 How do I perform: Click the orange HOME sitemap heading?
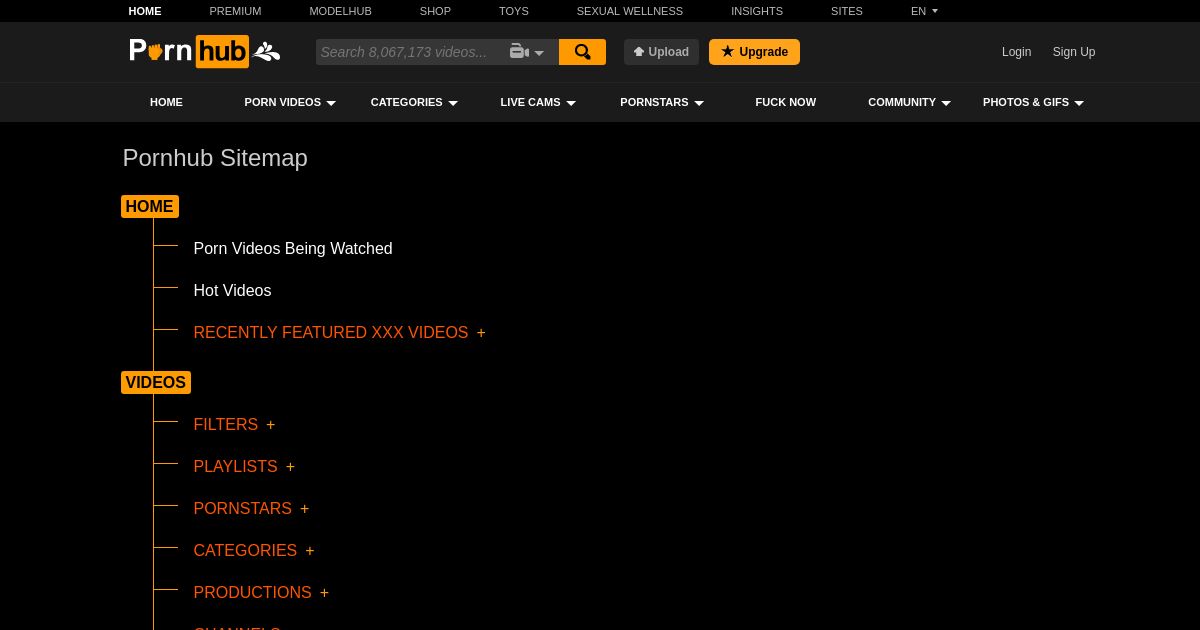tap(150, 206)
